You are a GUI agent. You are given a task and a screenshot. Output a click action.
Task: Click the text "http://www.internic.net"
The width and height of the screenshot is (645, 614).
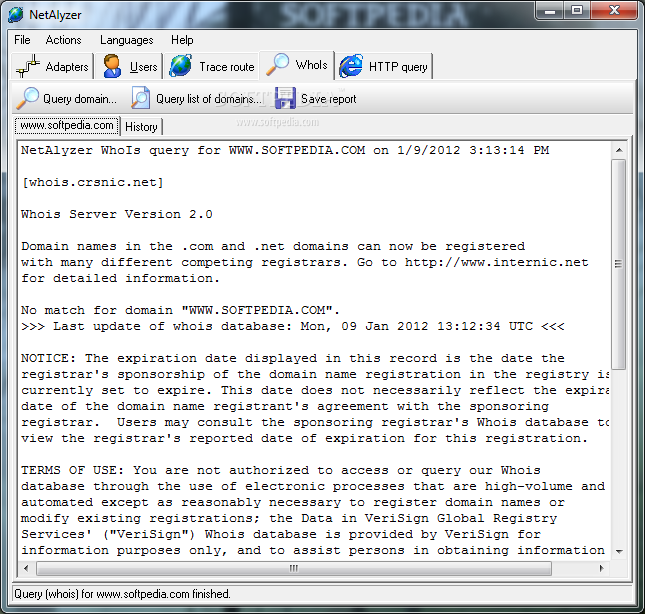coord(497,262)
